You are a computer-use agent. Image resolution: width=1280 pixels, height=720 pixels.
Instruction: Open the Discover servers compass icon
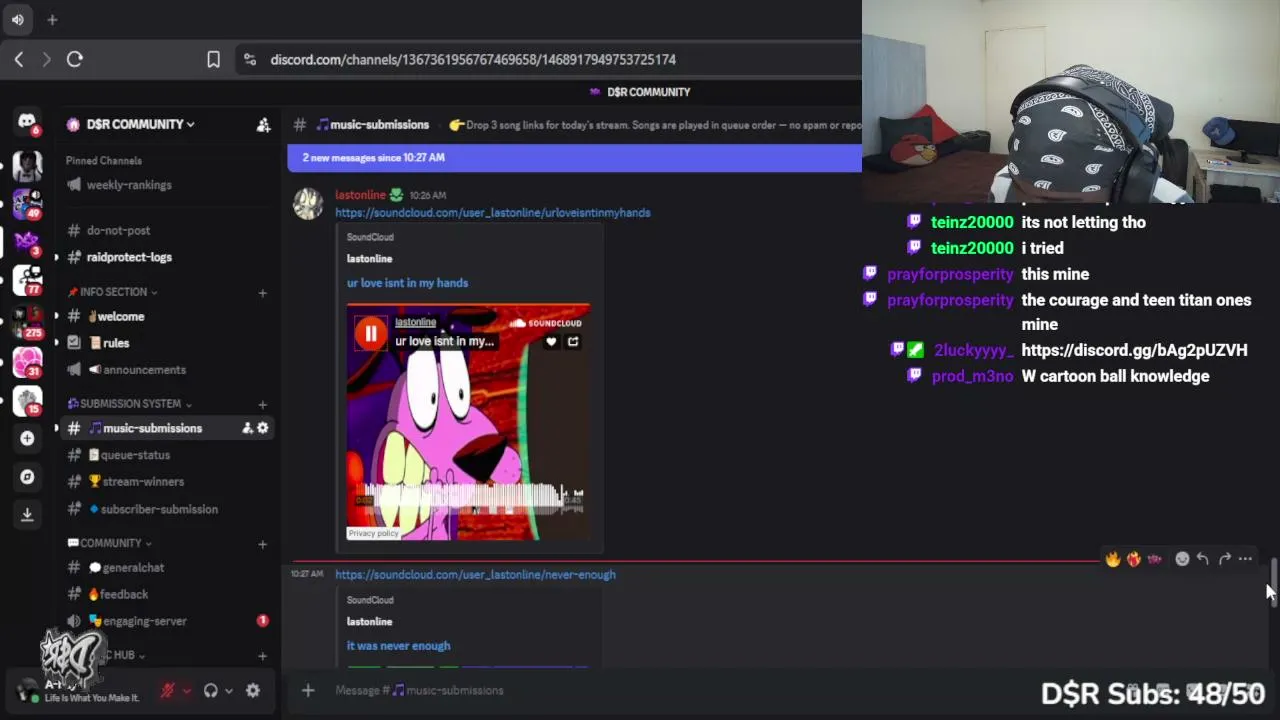(27, 477)
